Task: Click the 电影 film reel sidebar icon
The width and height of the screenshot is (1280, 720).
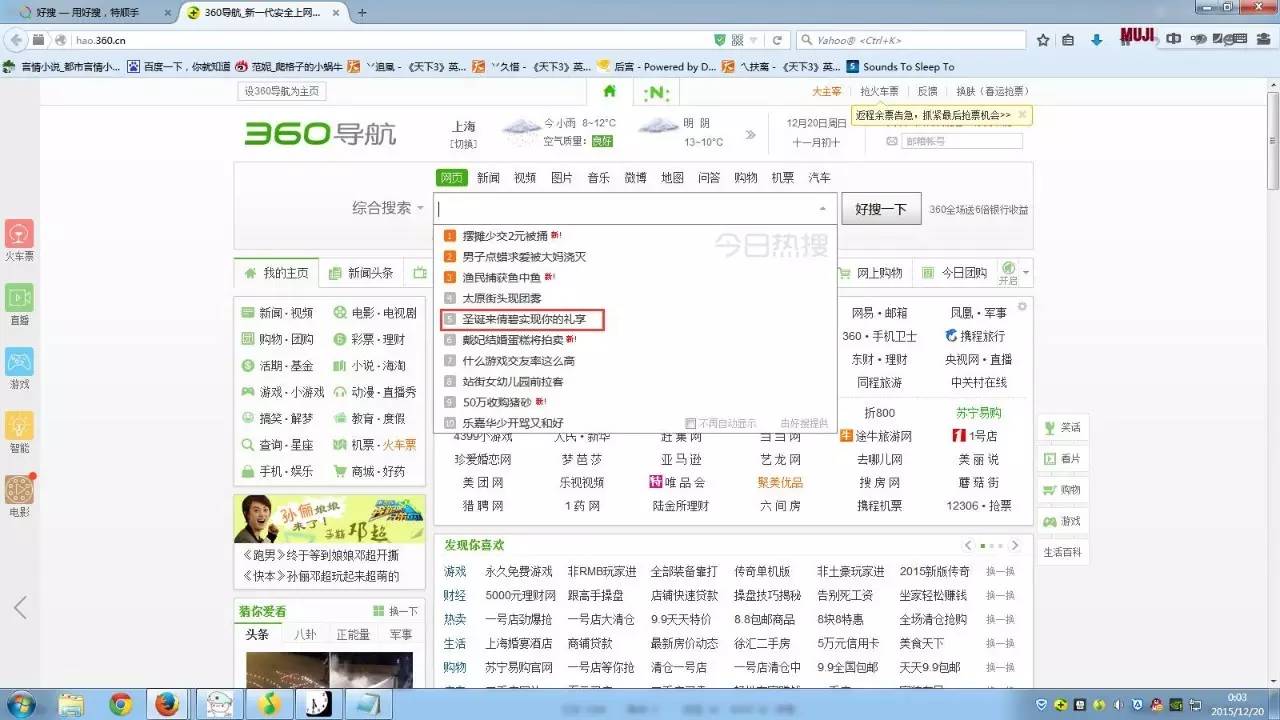Action: pos(19,490)
